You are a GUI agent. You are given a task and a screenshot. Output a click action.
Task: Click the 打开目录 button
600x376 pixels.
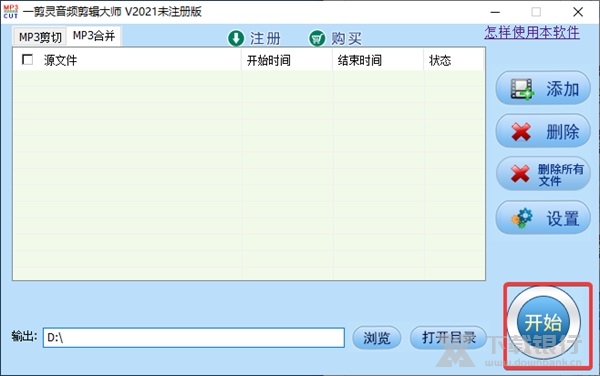(448, 338)
